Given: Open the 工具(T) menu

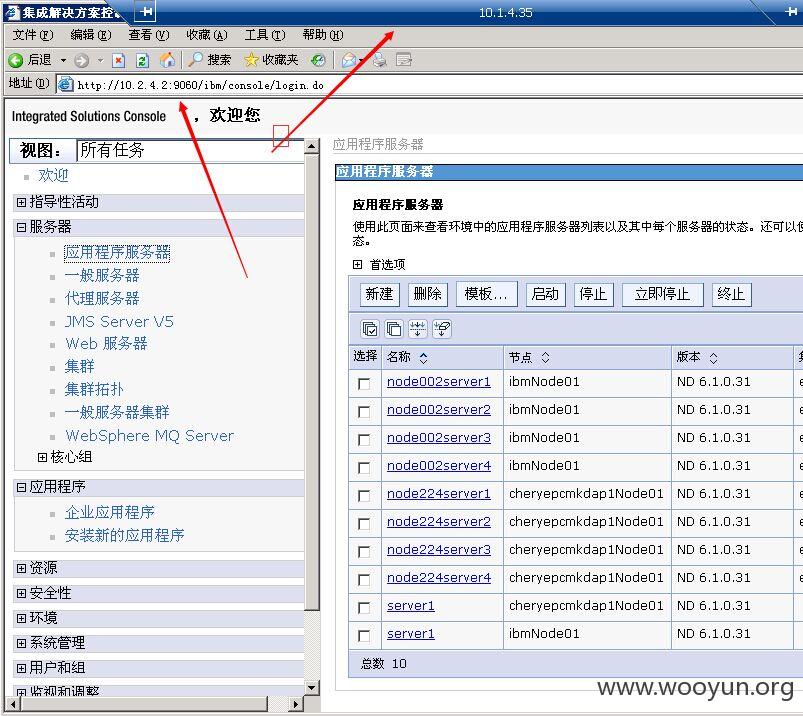Looking at the screenshot, I should tap(265, 35).
